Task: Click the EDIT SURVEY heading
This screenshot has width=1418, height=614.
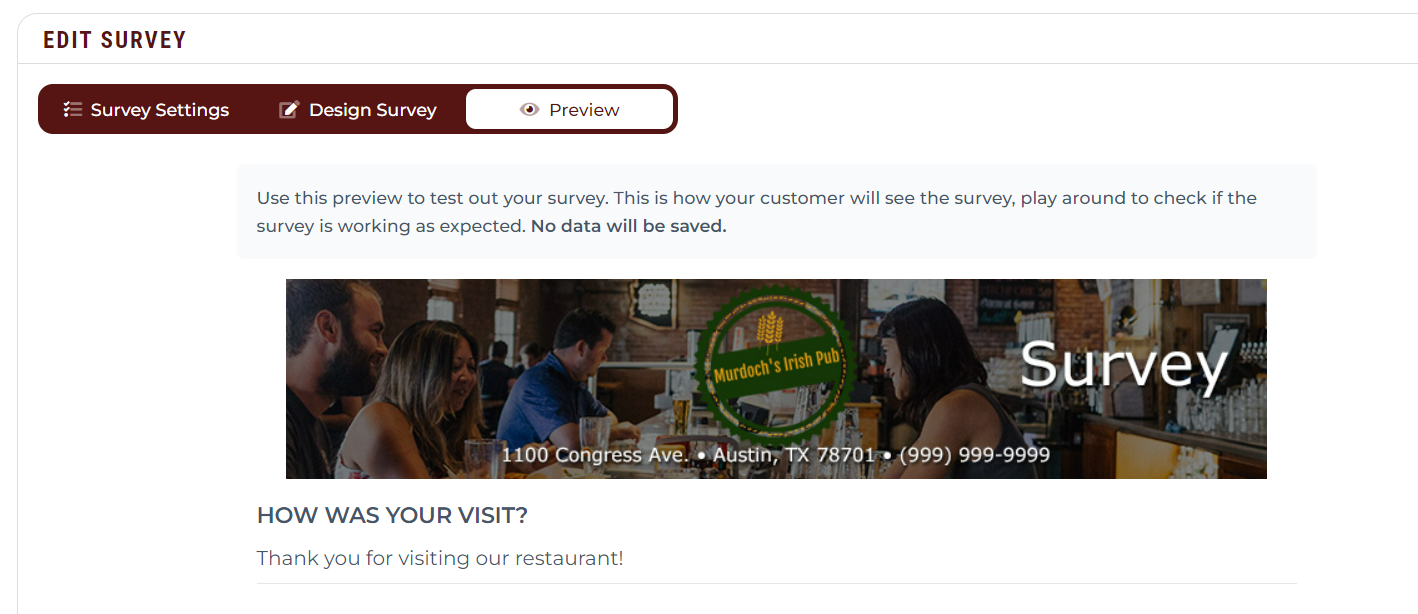Action: 115,40
